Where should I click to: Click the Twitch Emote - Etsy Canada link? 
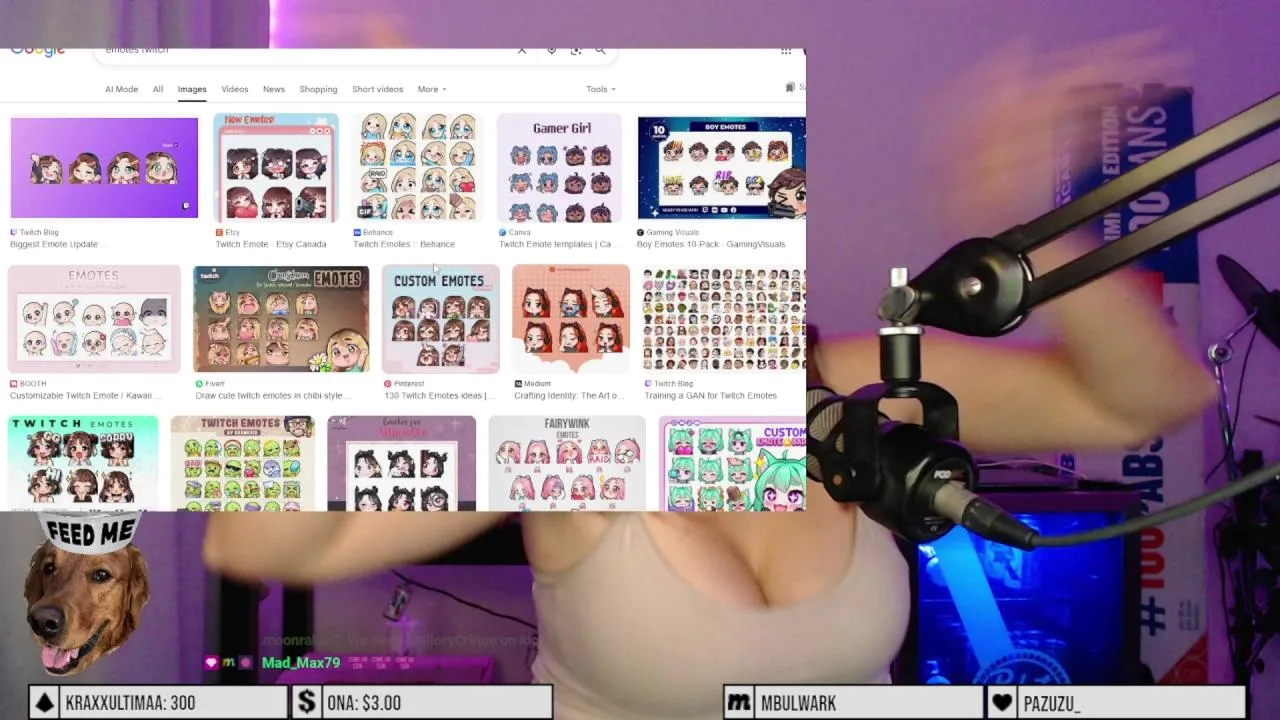click(x=271, y=244)
